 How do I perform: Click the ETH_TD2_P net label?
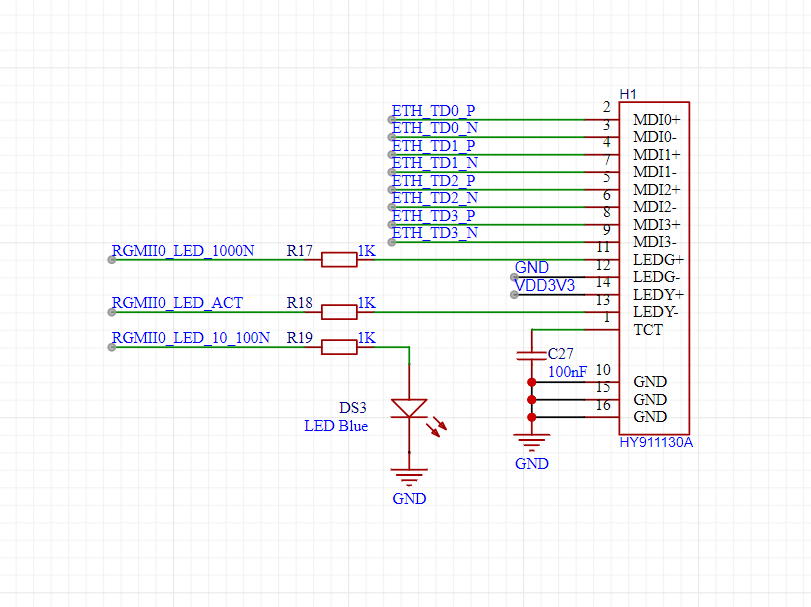coord(433,181)
